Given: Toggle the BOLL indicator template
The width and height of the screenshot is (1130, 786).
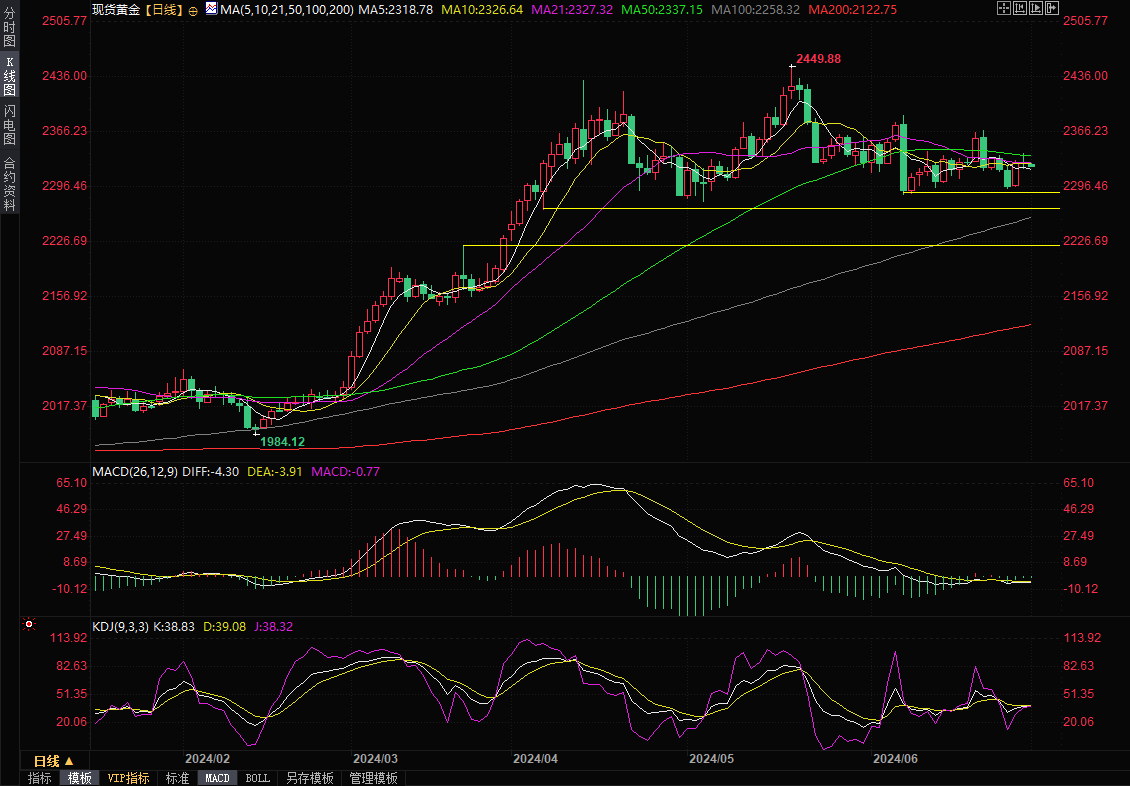Looking at the screenshot, I should (257, 778).
